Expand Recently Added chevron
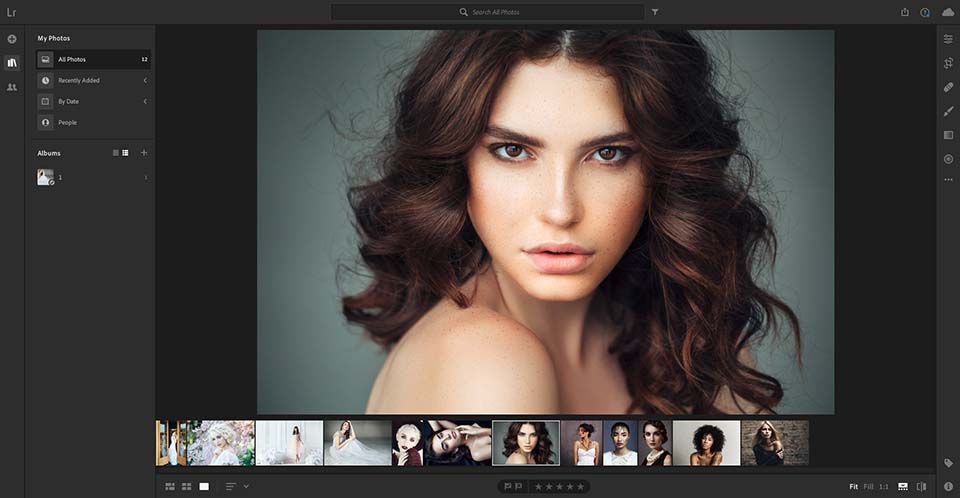This screenshot has width=960, height=498. click(x=145, y=80)
